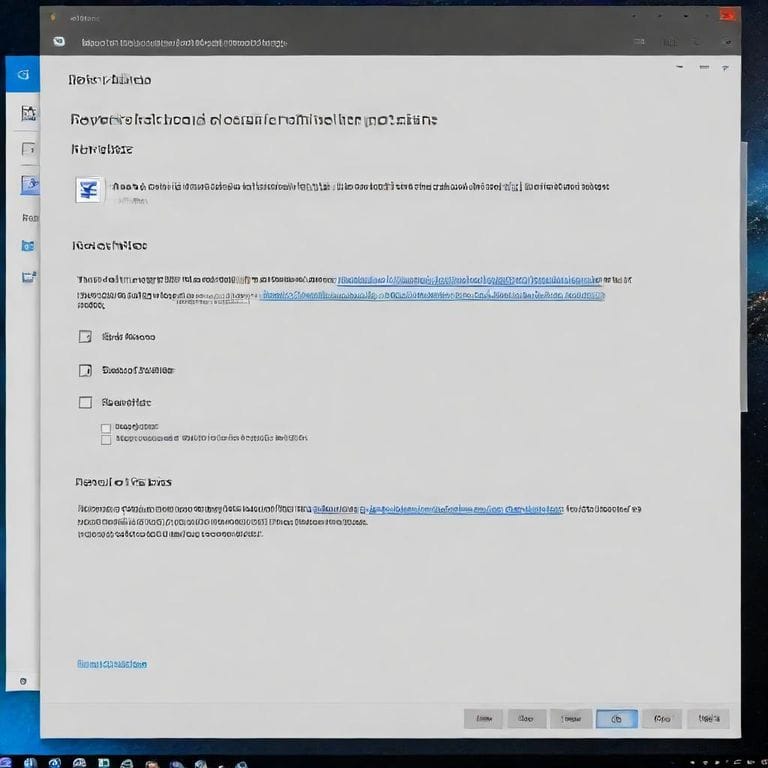This screenshot has height=768, width=768.
Task: Enable the lower small indented checkbox
Action: click(x=106, y=440)
